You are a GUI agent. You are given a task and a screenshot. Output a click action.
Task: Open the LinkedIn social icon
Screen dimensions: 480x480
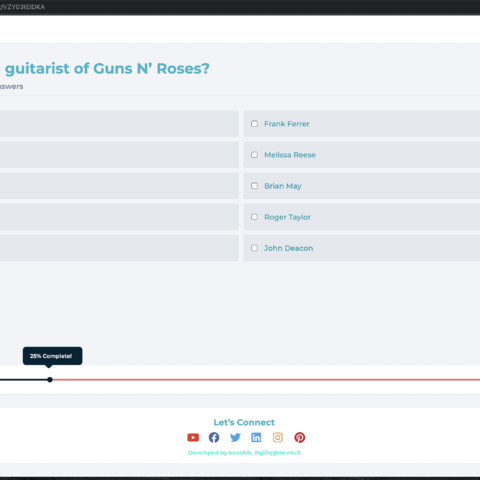(256, 437)
